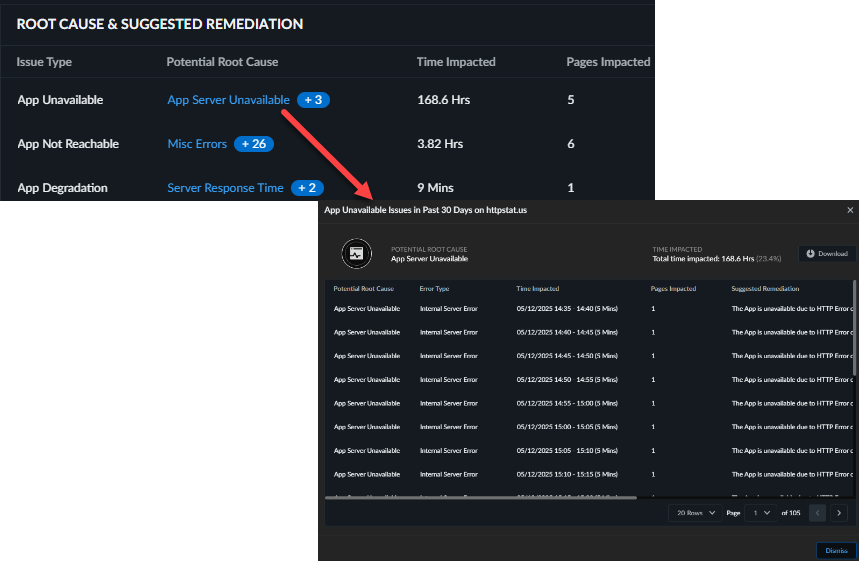Open the Misc Errors root cause link
The width and height of the screenshot is (859, 561).
197,144
